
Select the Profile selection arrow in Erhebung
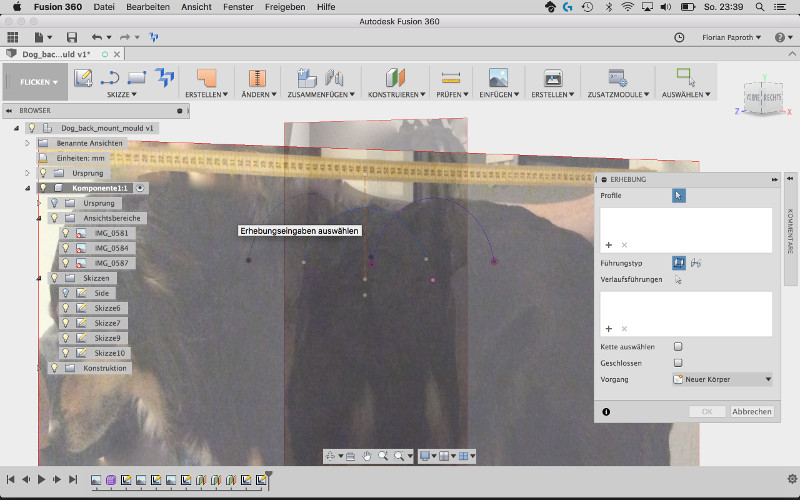[x=679, y=196]
